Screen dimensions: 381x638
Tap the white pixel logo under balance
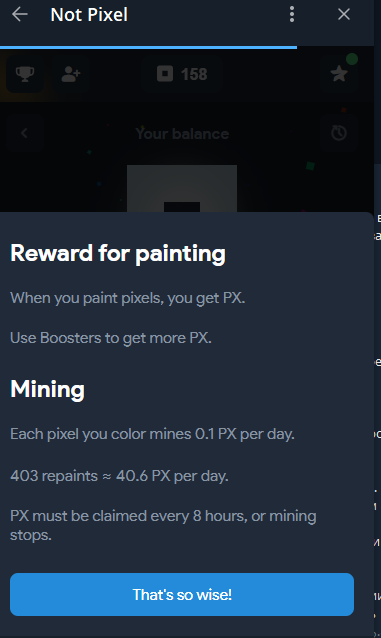[182, 188]
